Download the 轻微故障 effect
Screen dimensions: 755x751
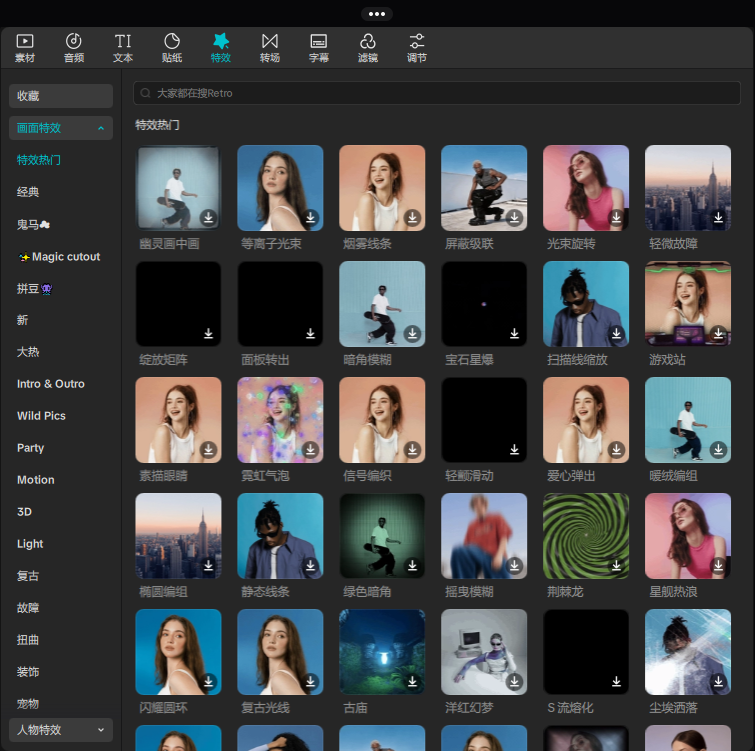click(x=718, y=218)
